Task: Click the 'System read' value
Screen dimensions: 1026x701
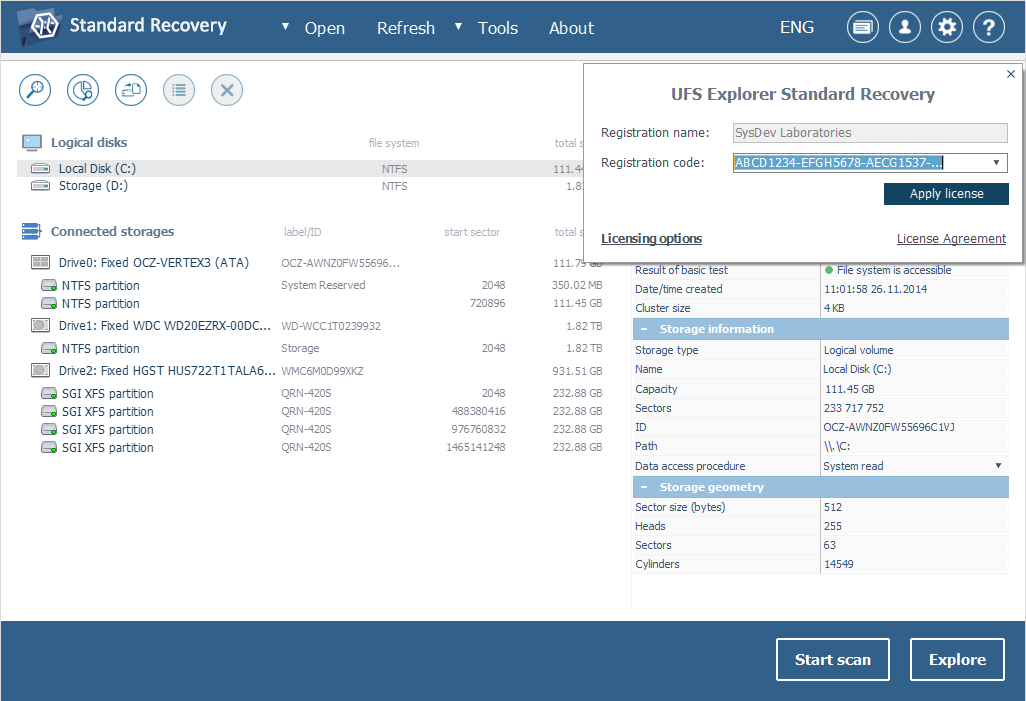Action: [x=853, y=466]
